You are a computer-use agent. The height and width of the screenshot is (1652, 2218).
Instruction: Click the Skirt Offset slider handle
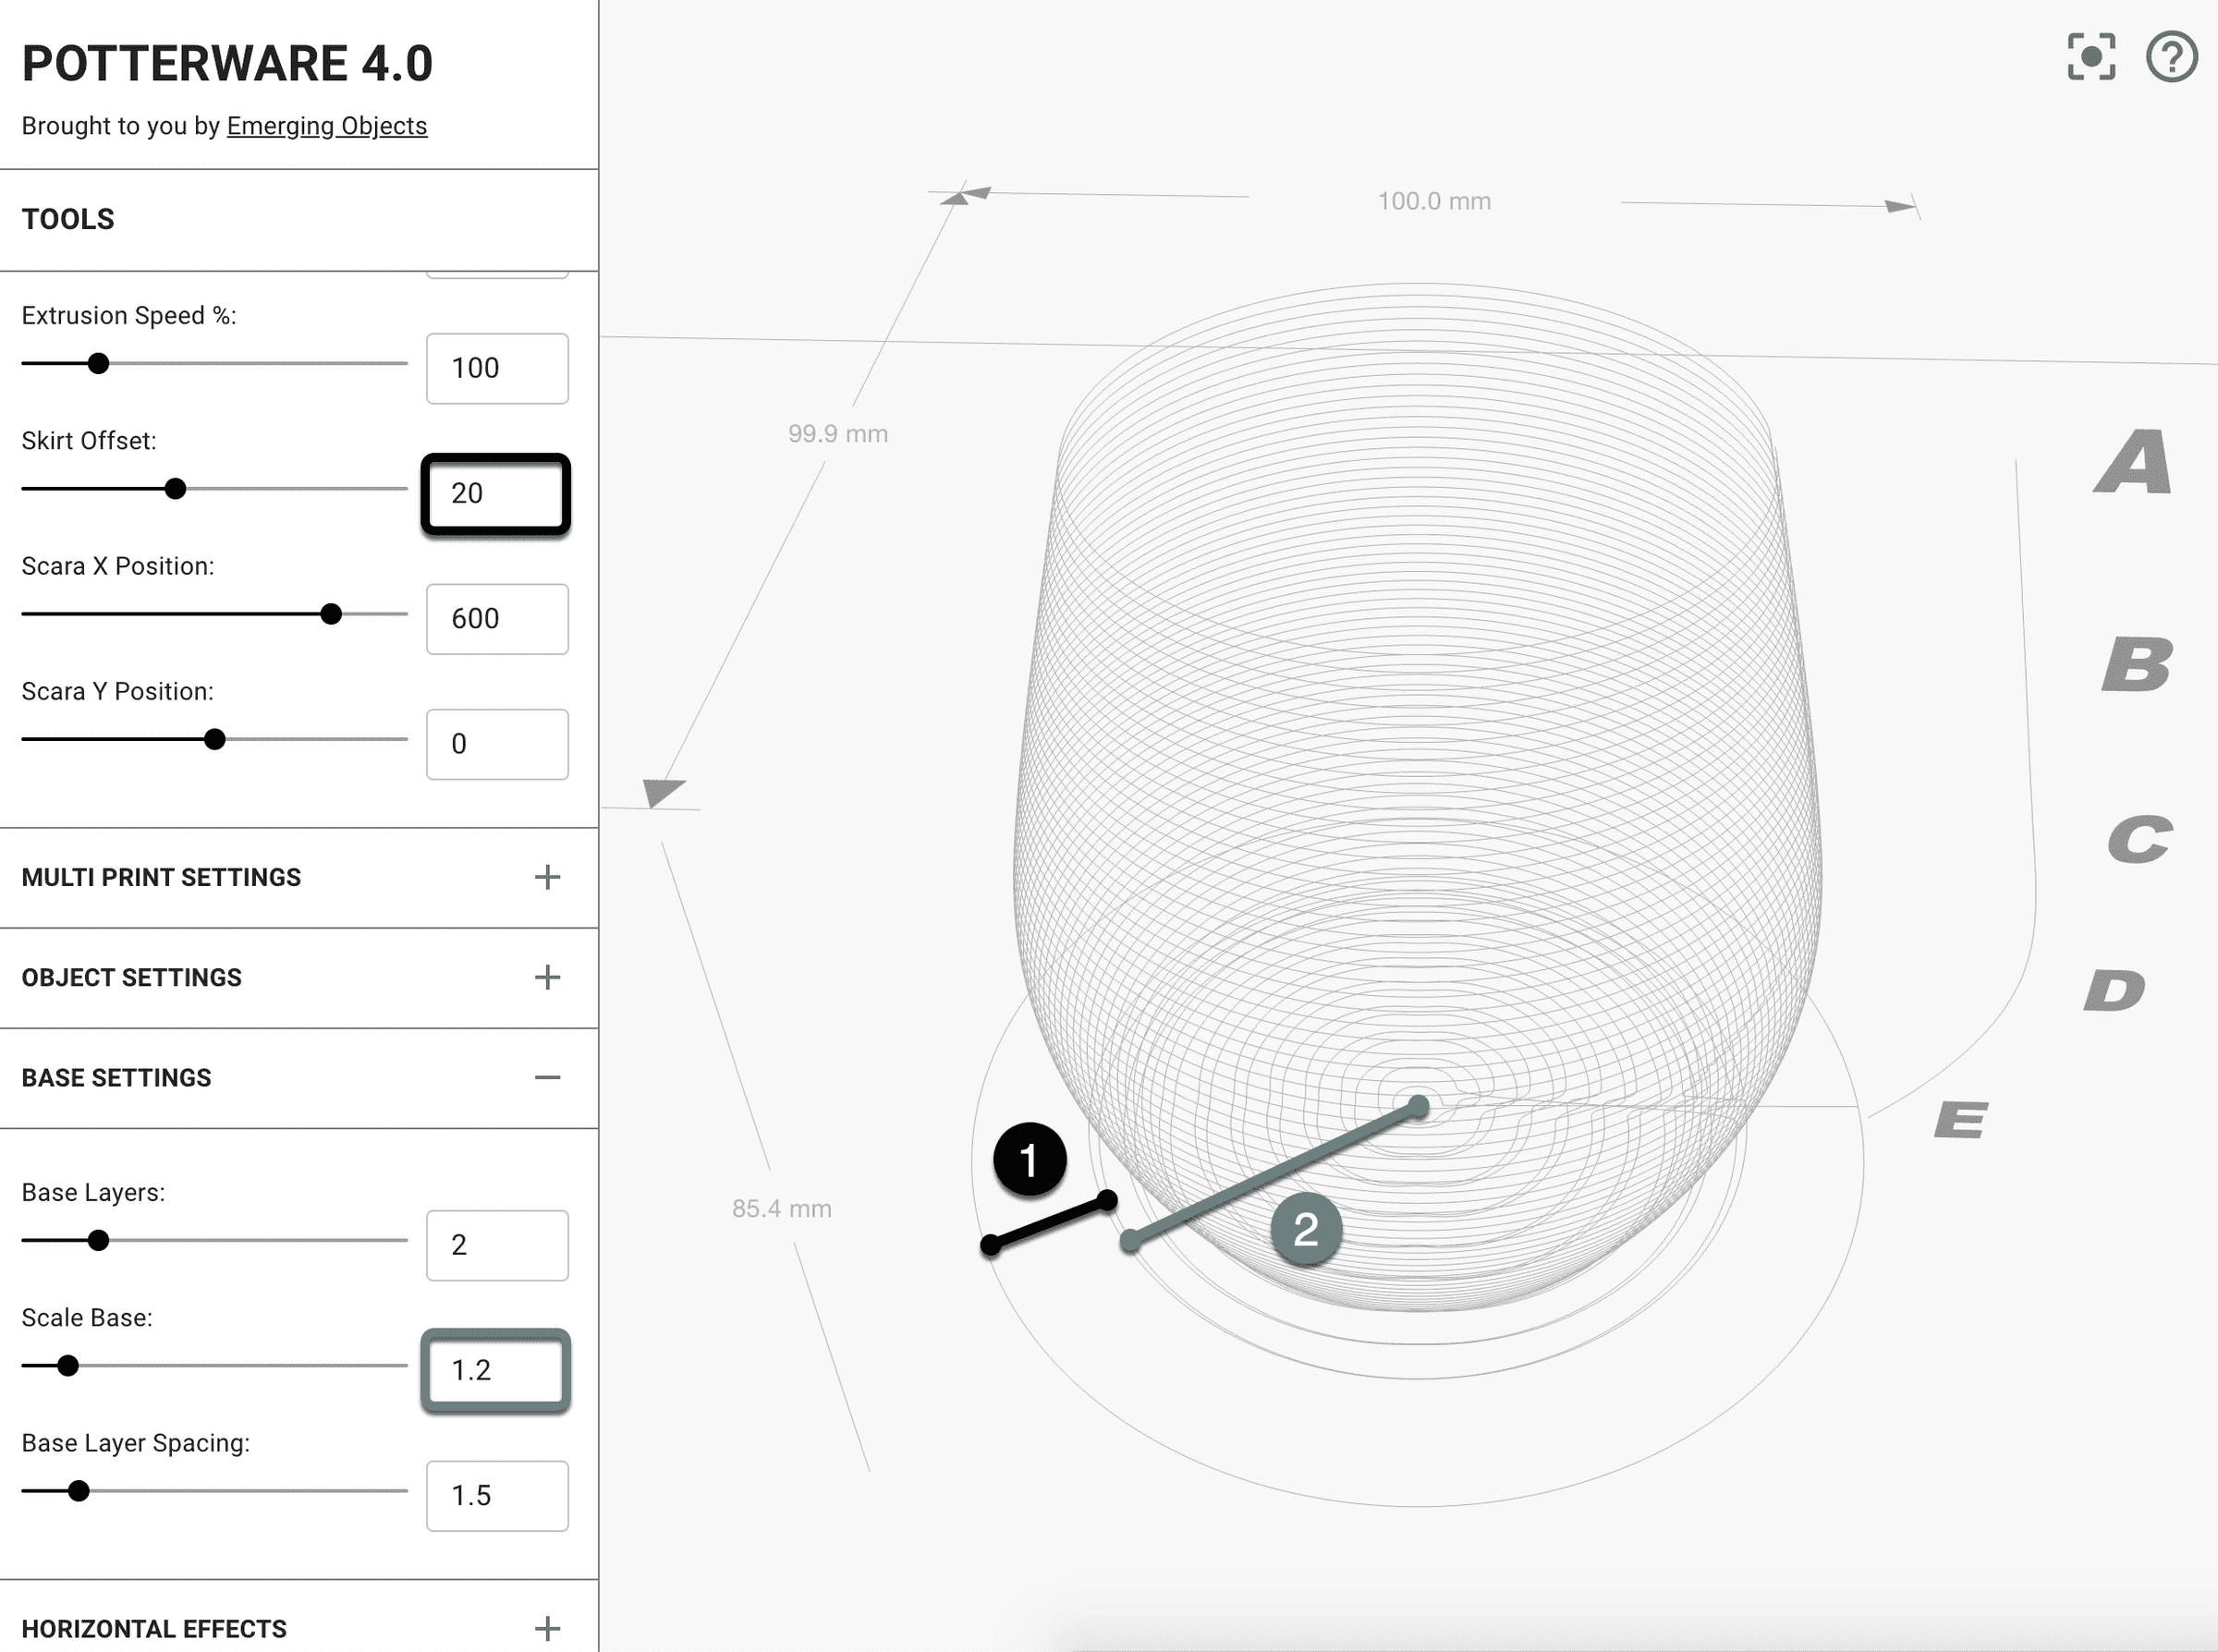[x=175, y=488]
